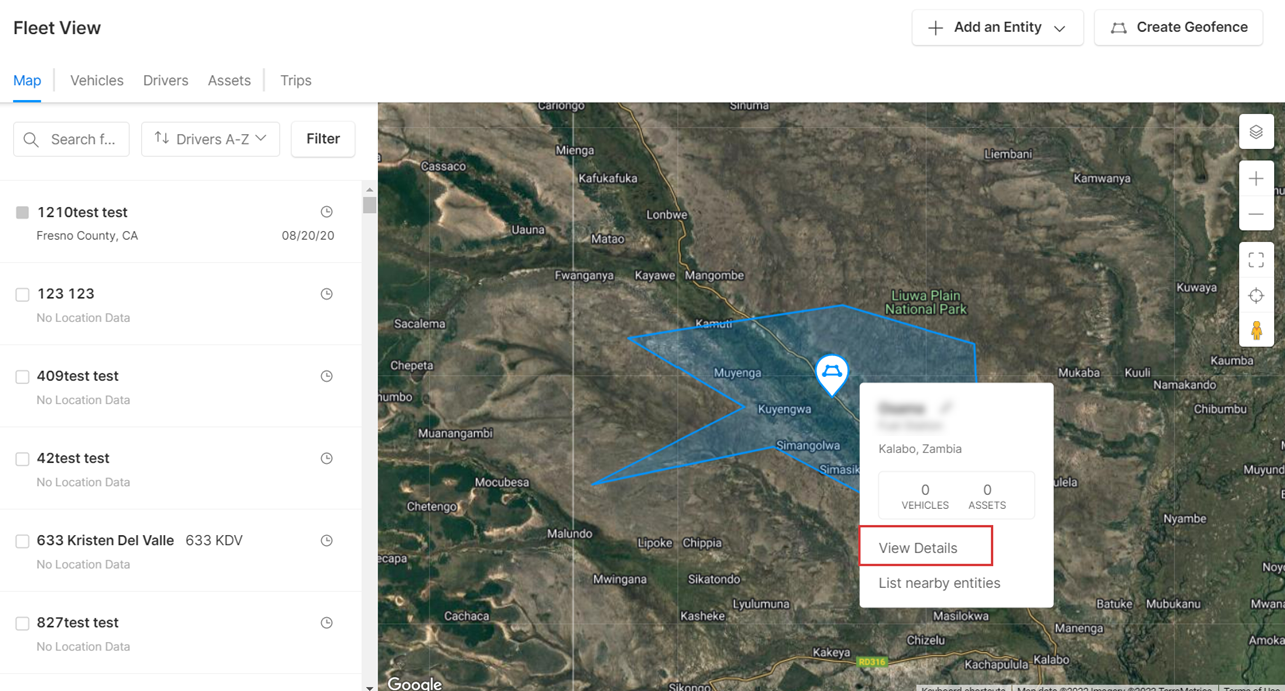Image resolution: width=1285 pixels, height=691 pixels.
Task: Click the geofence shape icon in Create Geofence
Action: 1119,28
